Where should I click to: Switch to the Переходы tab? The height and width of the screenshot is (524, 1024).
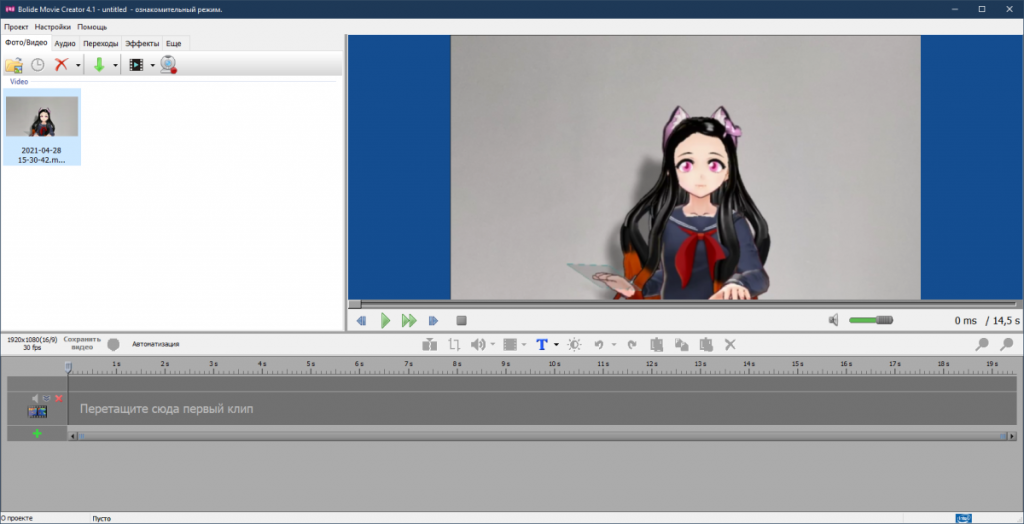(101, 44)
